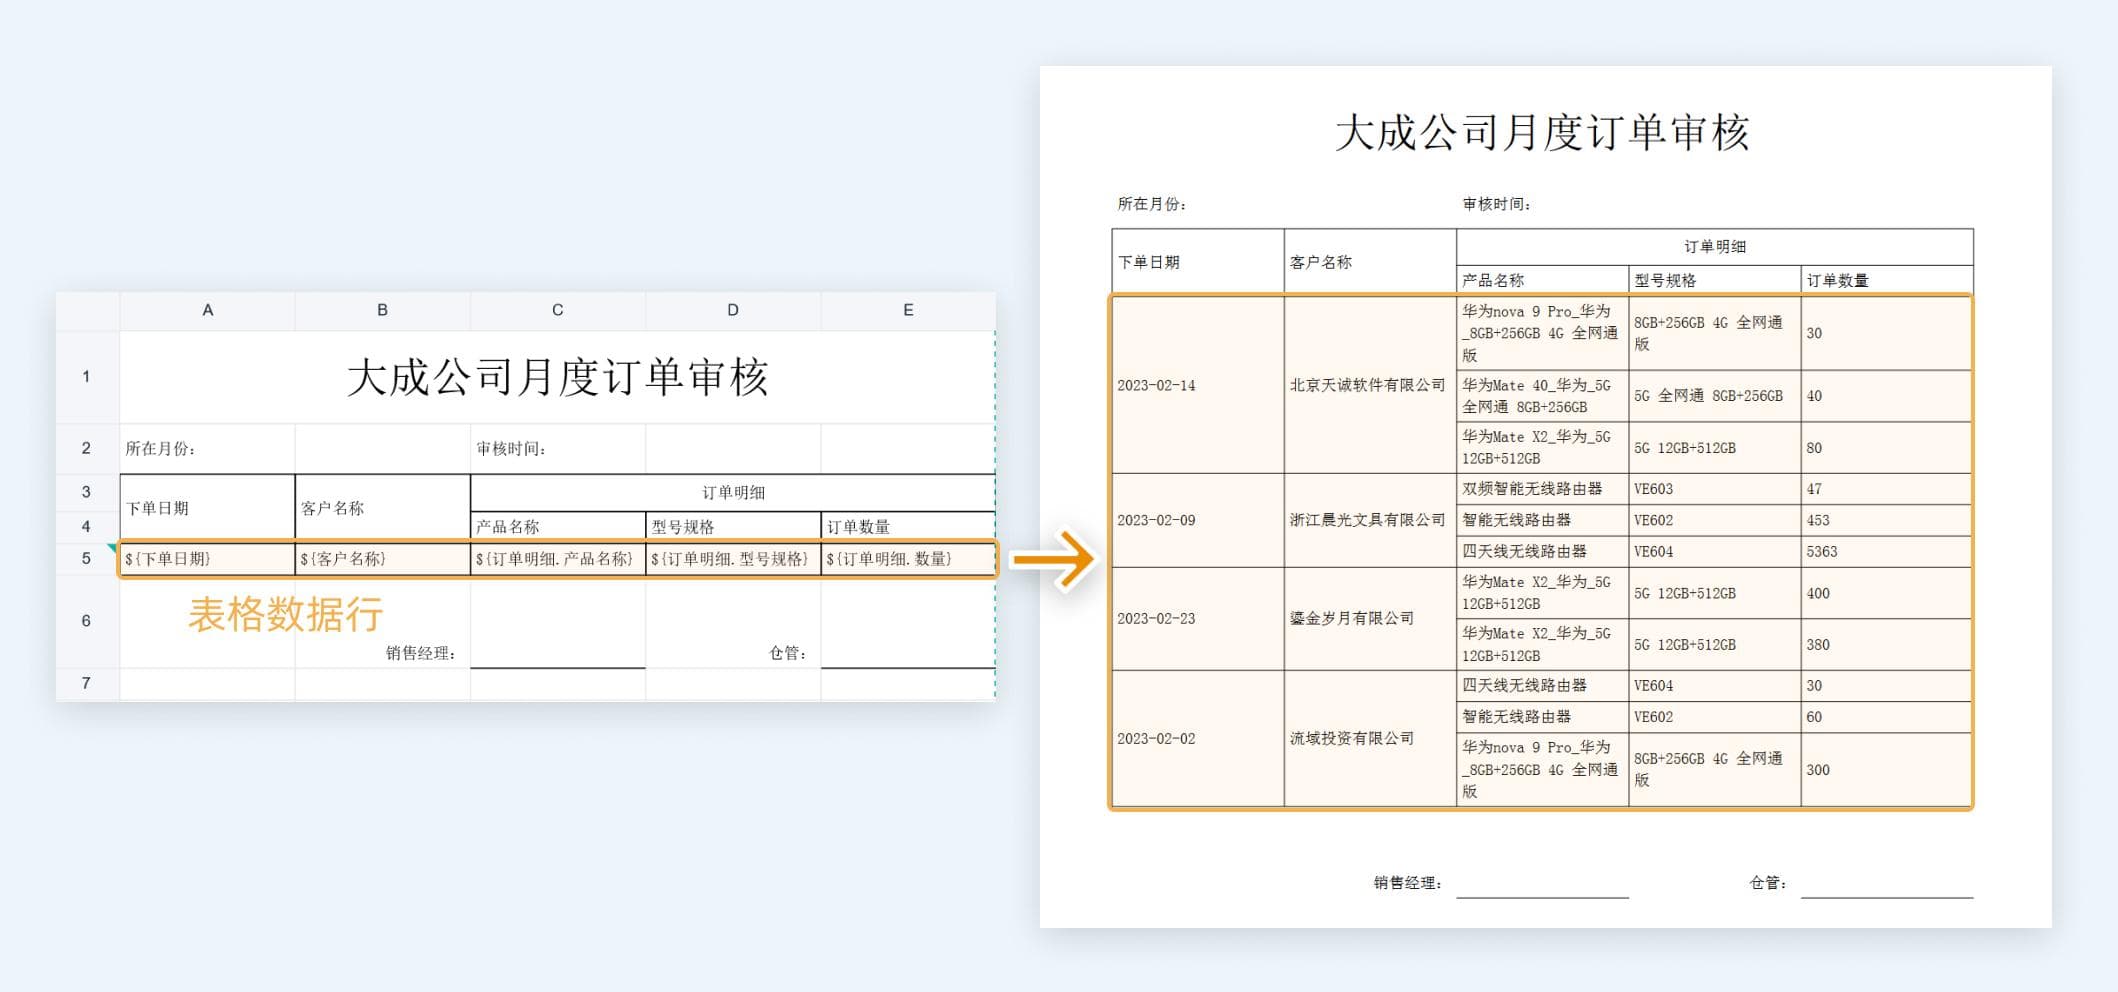Select the ${订单明细.型号规格} template cell
This screenshot has width=2118, height=992.
click(733, 559)
